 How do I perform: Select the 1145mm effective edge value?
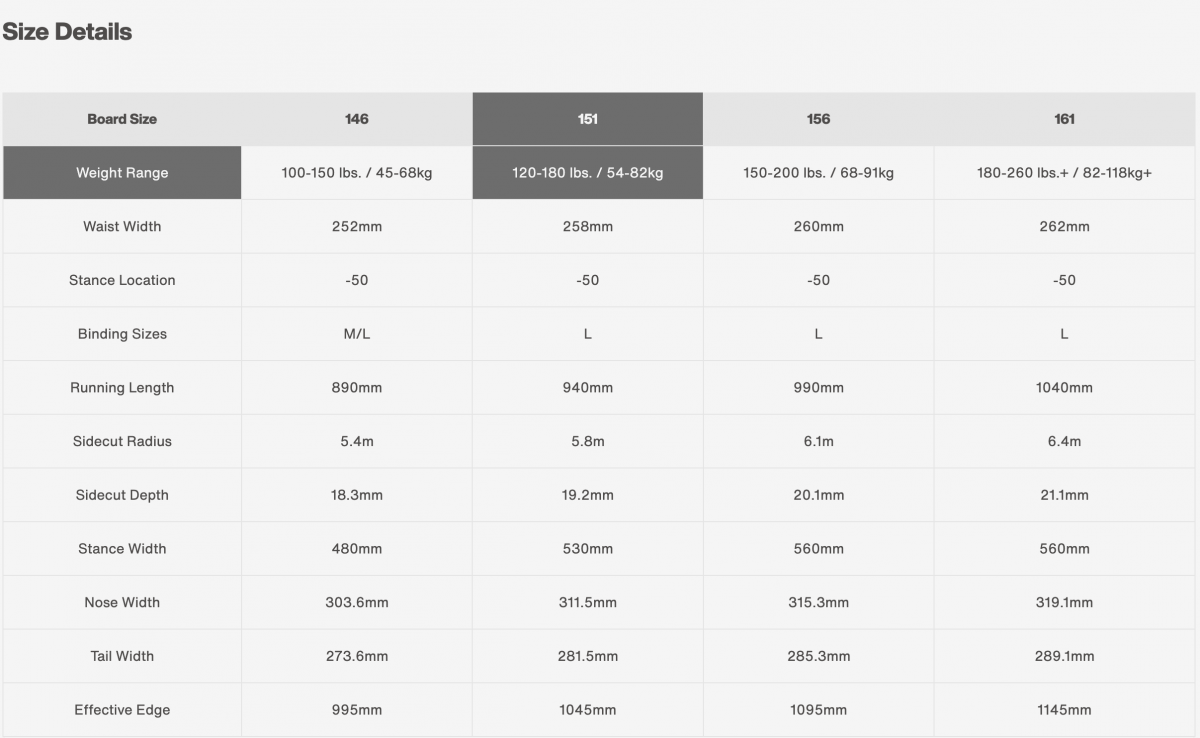point(1065,710)
